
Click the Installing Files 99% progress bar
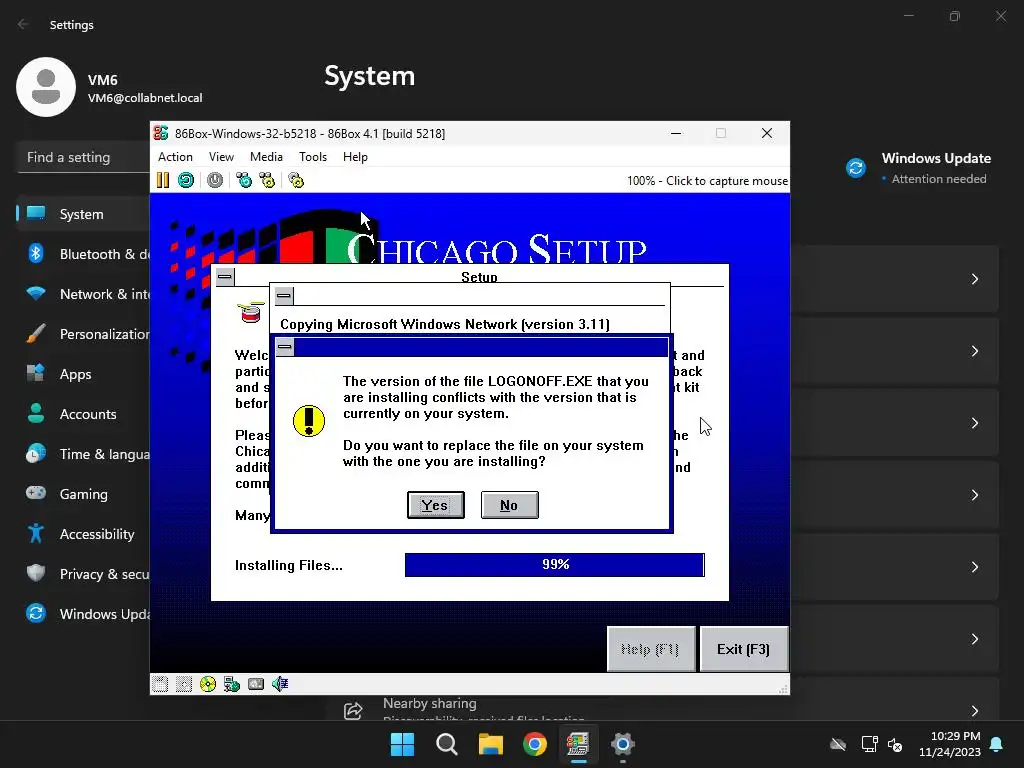554,564
